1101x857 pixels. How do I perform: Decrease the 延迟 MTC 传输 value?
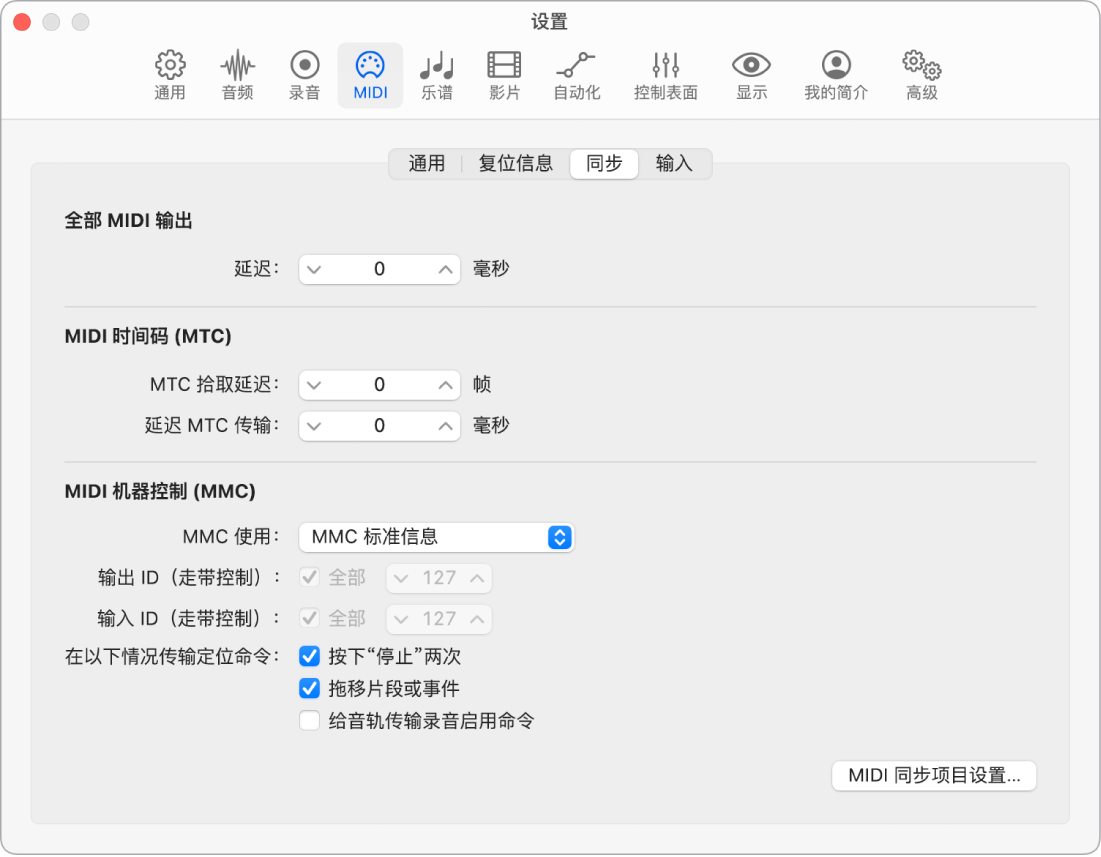click(x=314, y=426)
